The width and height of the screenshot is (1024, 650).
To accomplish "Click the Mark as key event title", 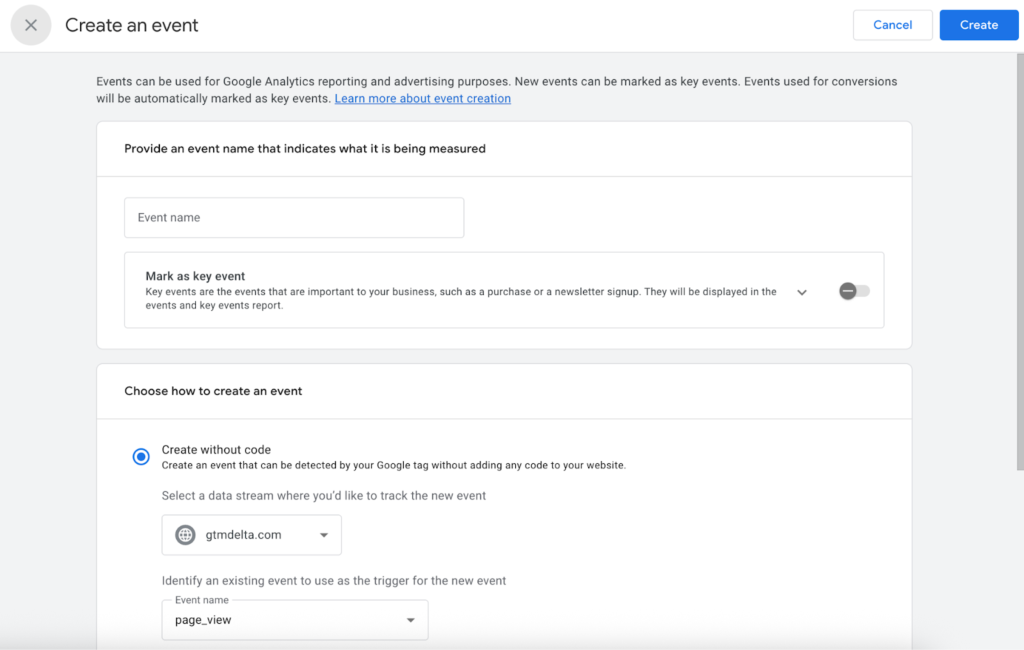I will (x=195, y=276).
